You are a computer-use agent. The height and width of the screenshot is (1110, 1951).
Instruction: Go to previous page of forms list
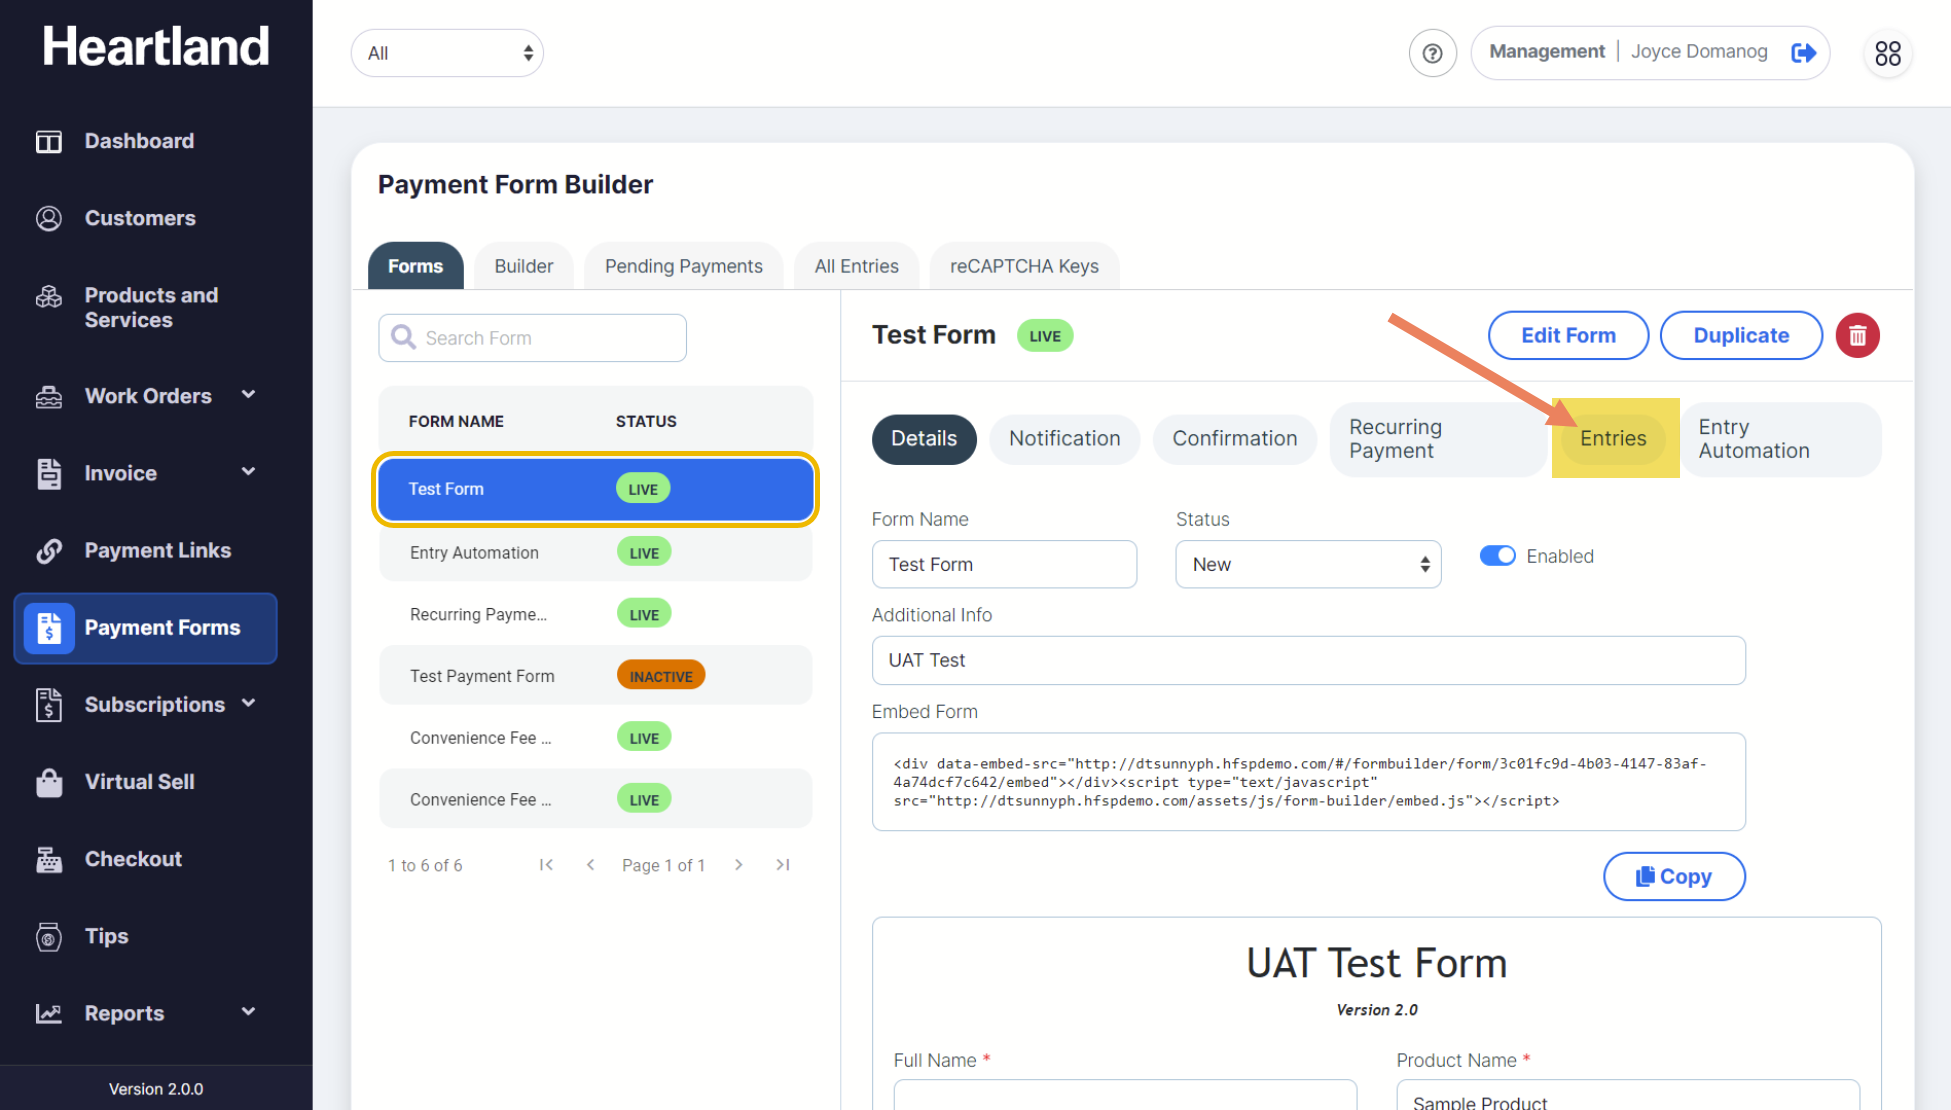point(591,865)
